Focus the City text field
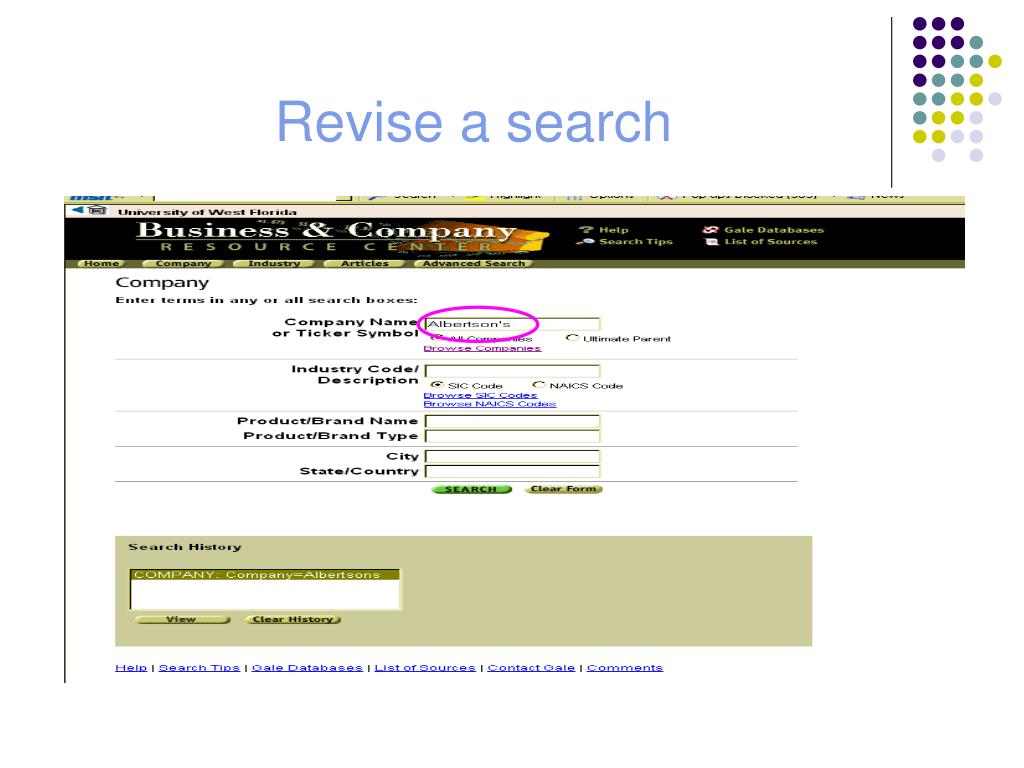Screen dimensions: 1024x768 [x=512, y=456]
